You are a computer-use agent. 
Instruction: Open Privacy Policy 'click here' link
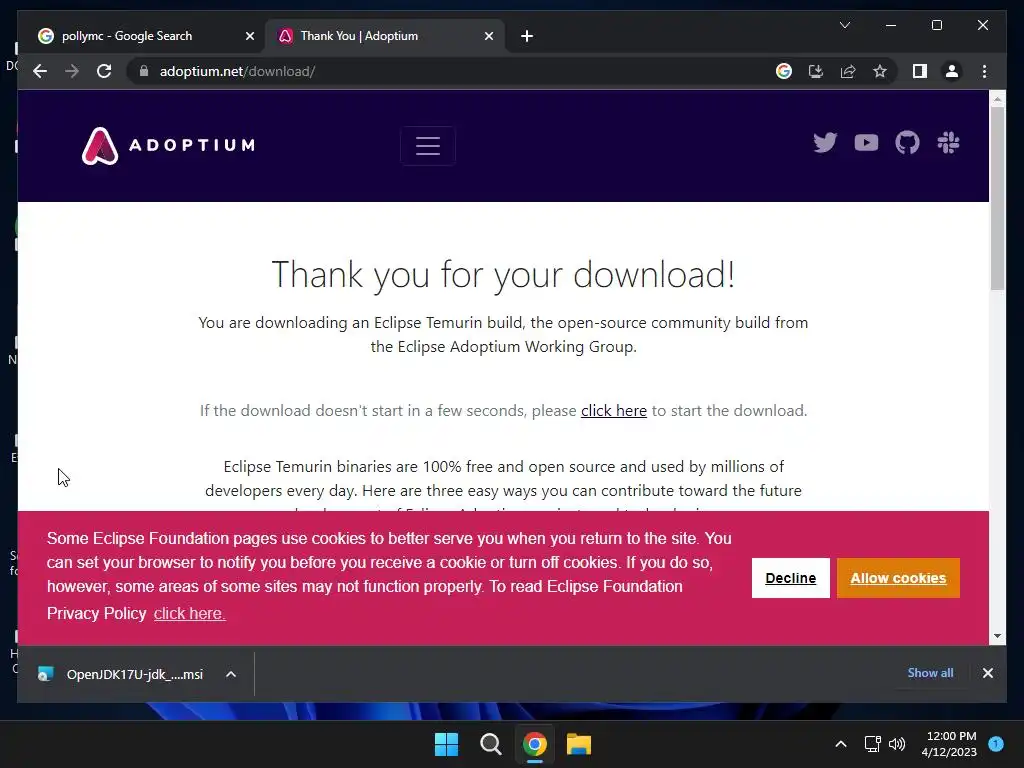tap(189, 613)
